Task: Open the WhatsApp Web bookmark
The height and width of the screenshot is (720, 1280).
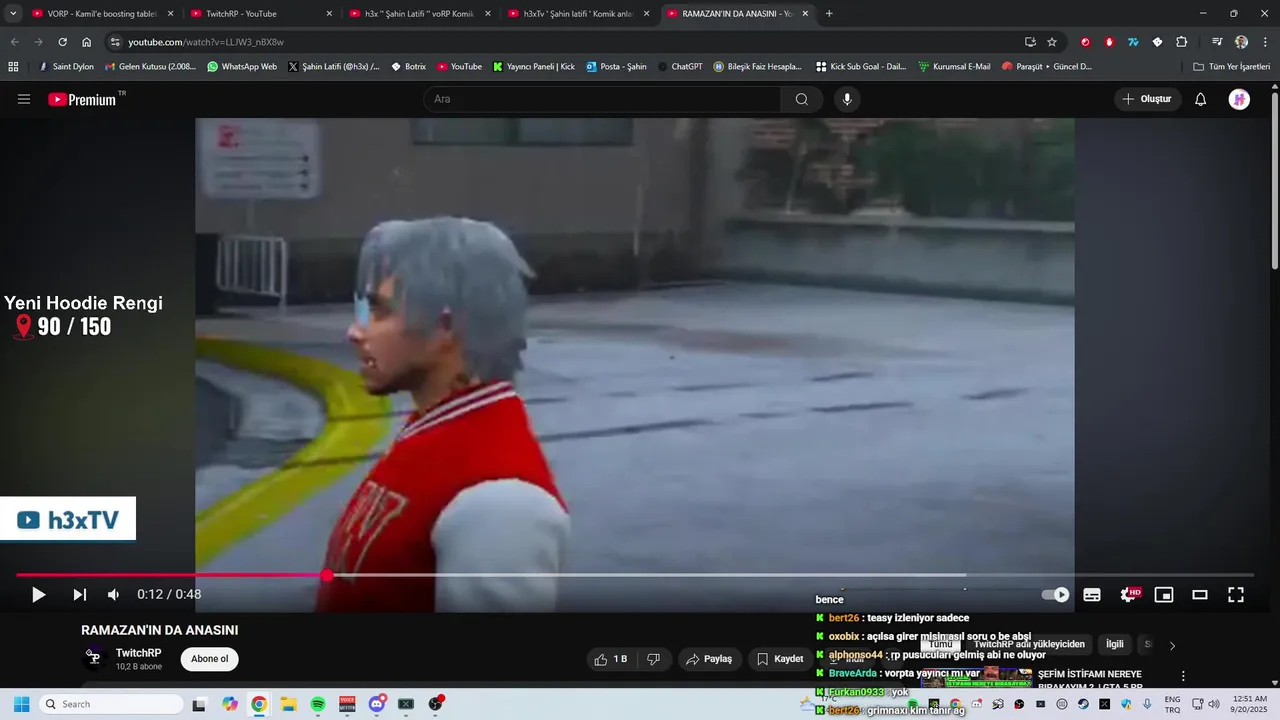Action: coord(242,67)
